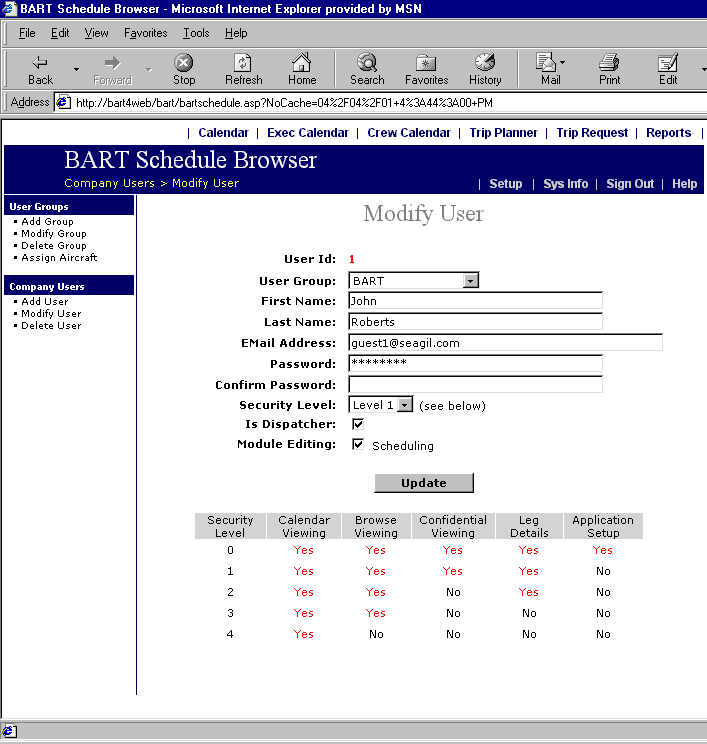Screen dimensions: 707x744
Task: Toggle the Scheduling module editing checkbox
Action: pos(358,444)
